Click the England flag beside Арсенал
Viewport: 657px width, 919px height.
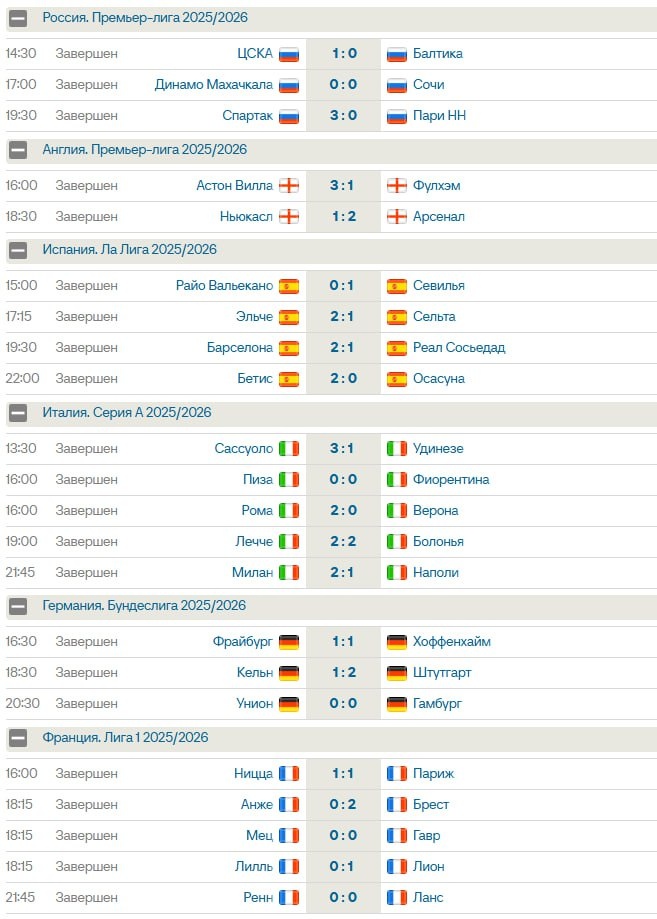397,217
